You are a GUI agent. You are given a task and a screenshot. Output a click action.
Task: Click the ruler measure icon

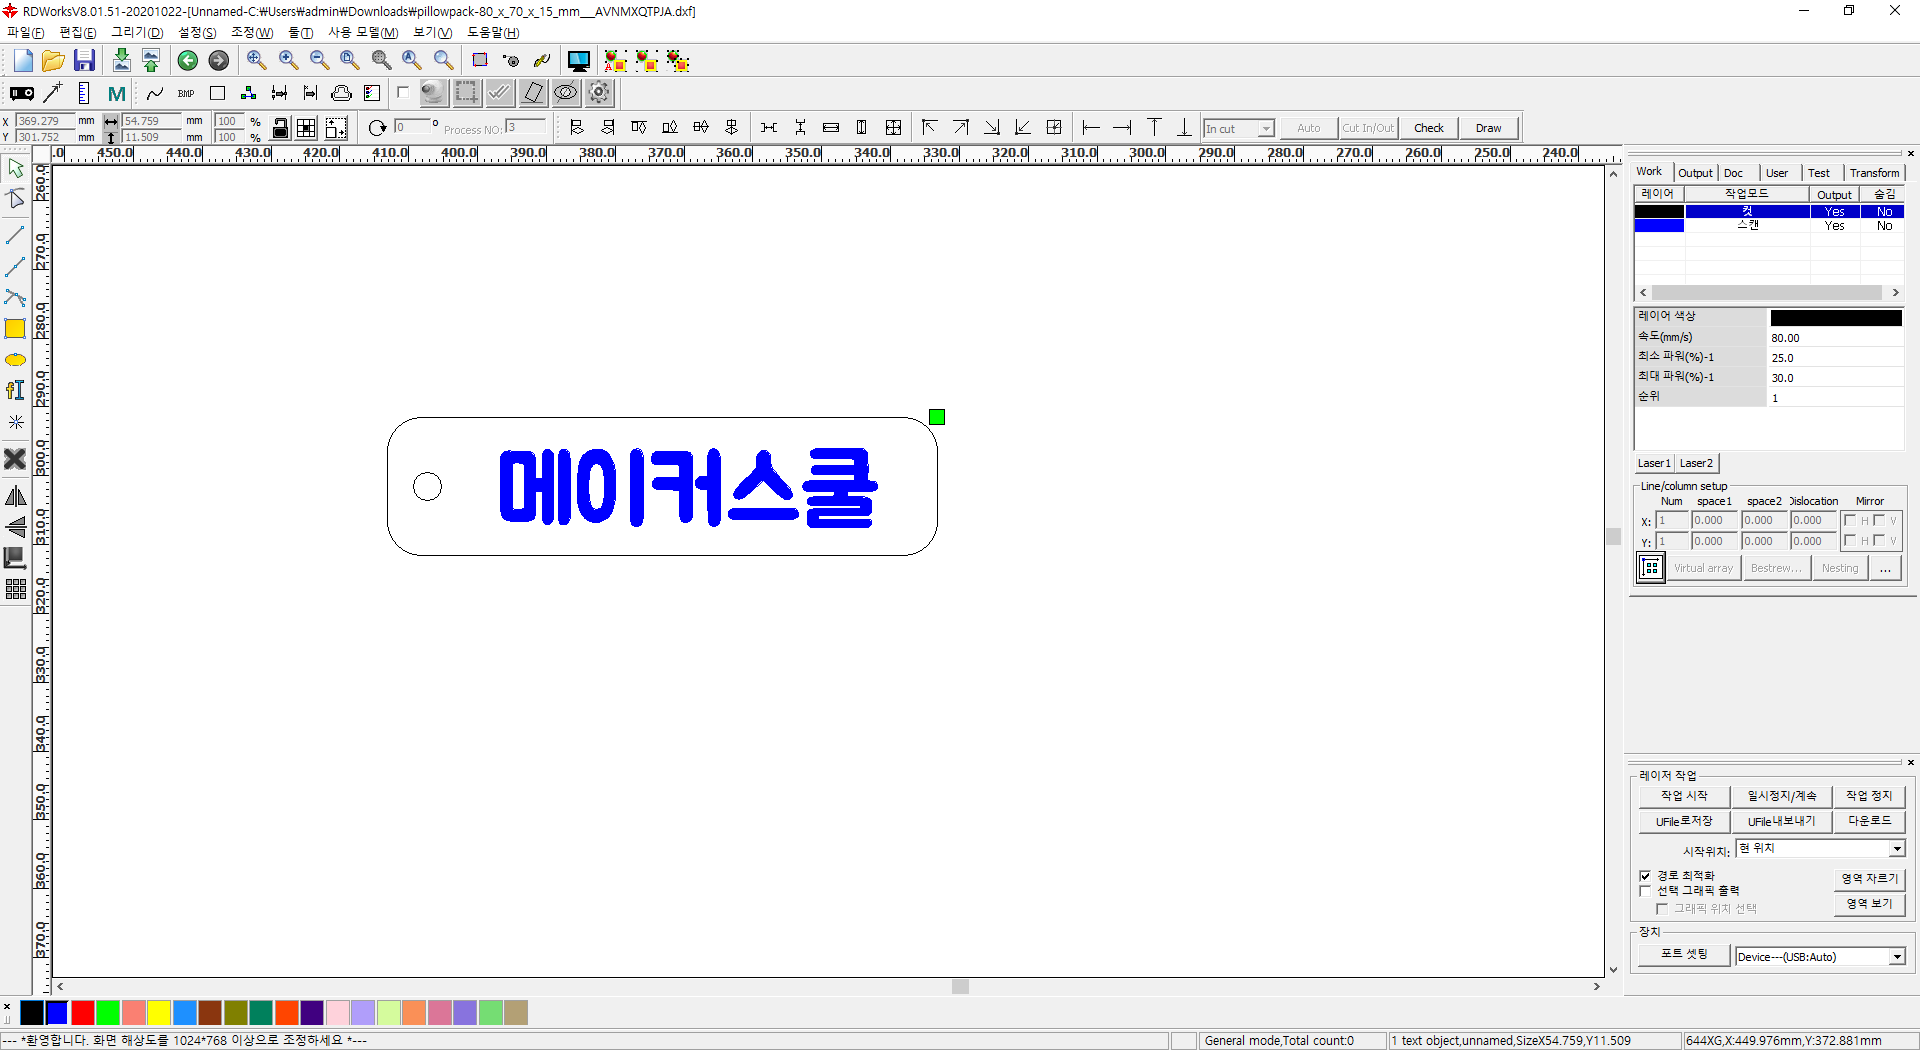(84, 93)
